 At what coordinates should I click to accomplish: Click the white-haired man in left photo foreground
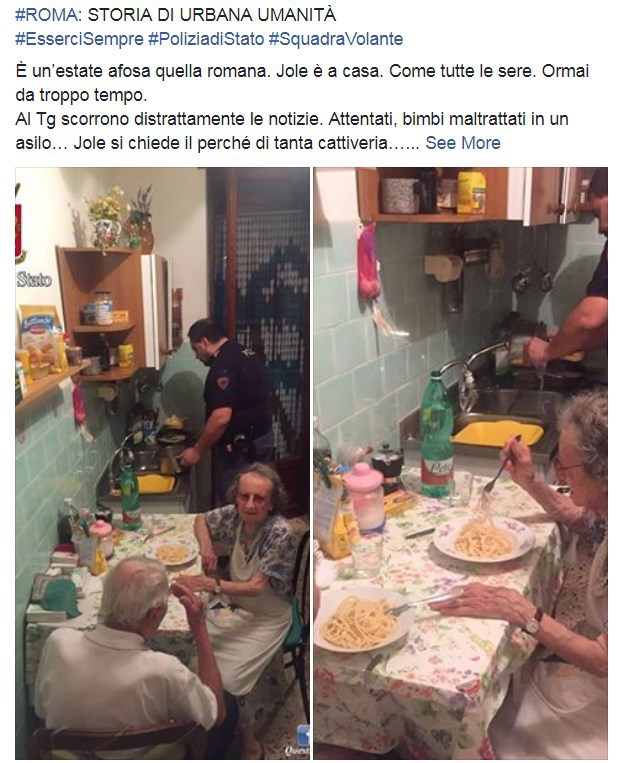127,662
